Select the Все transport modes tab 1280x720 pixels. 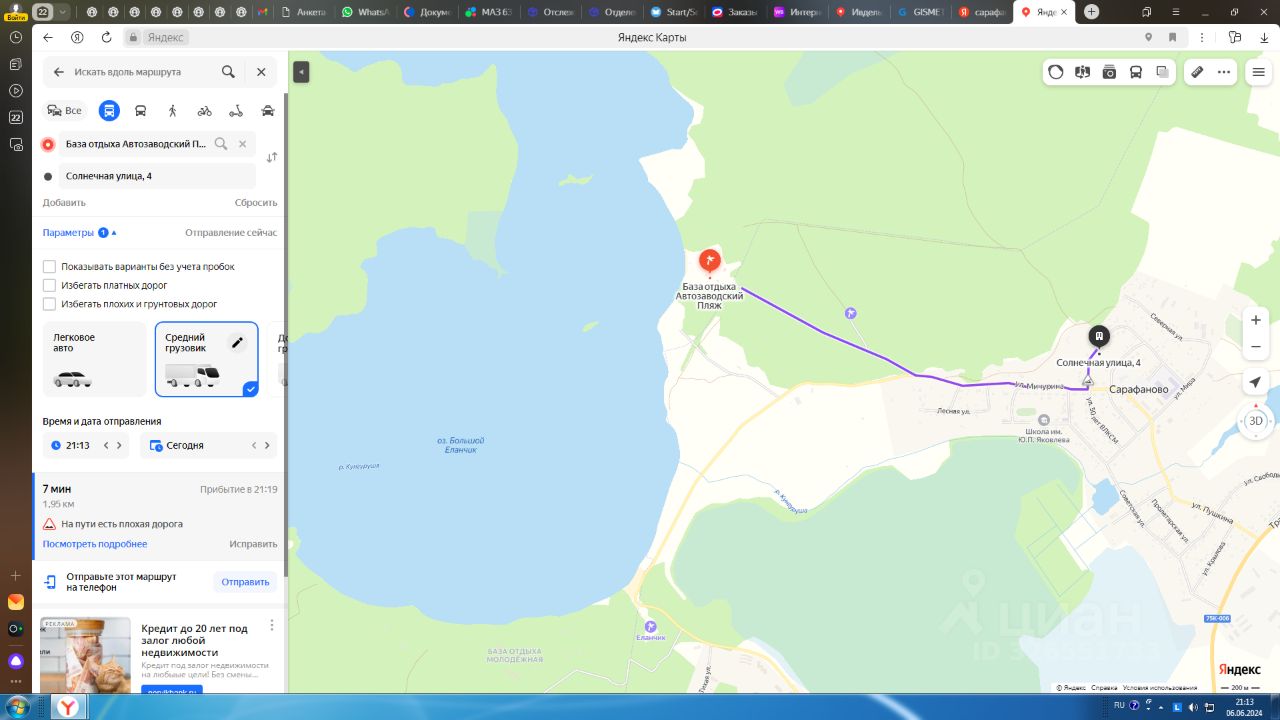point(64,111)
